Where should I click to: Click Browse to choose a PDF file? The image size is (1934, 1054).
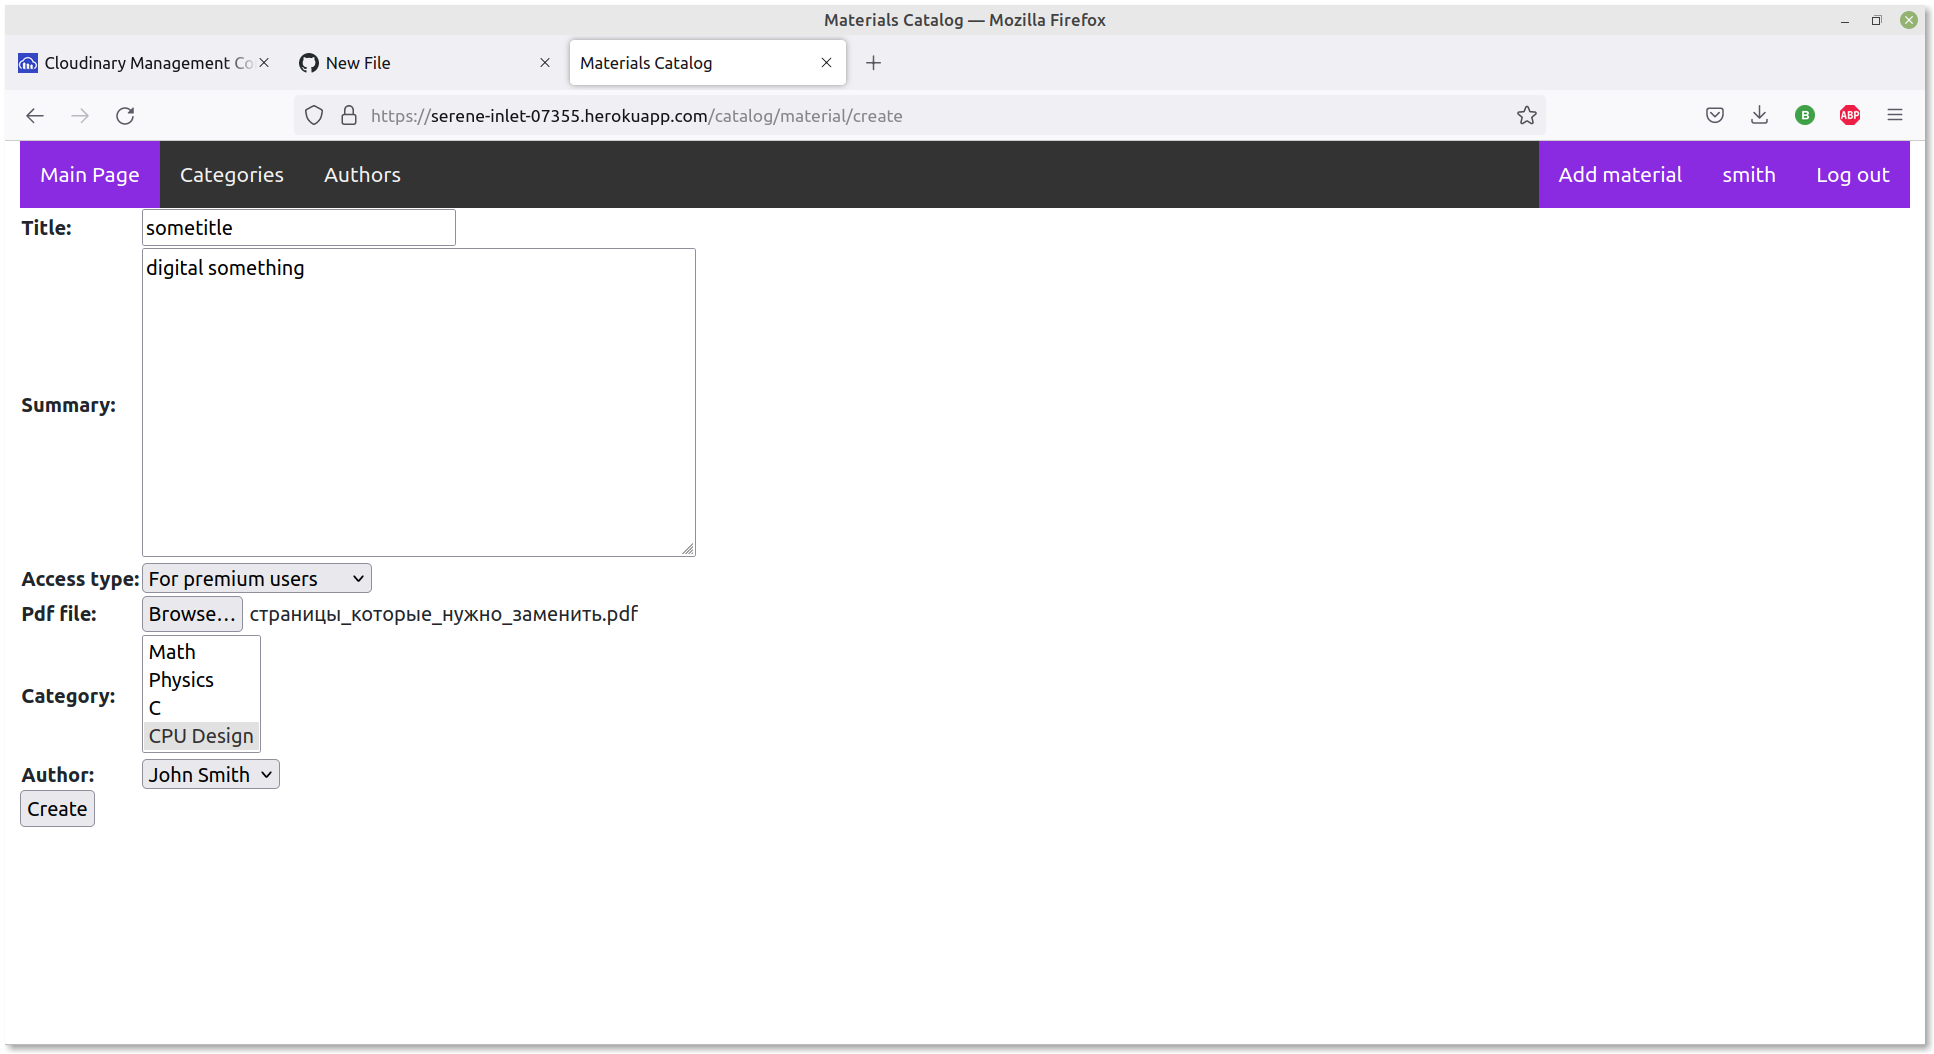[192, 614]
